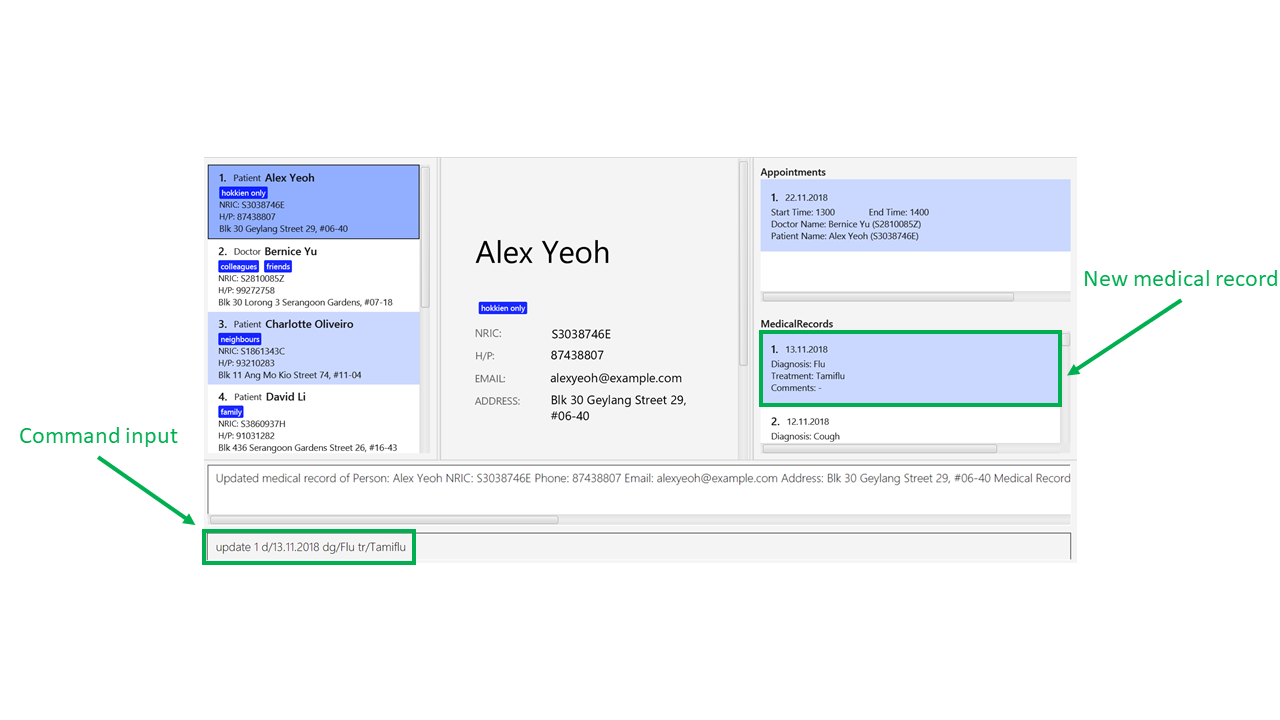Click H/P: 93210283 under Charlotte Oliveiro
Image resolution: width=1280 pixels, height=720 pixels.
[246, 363]
